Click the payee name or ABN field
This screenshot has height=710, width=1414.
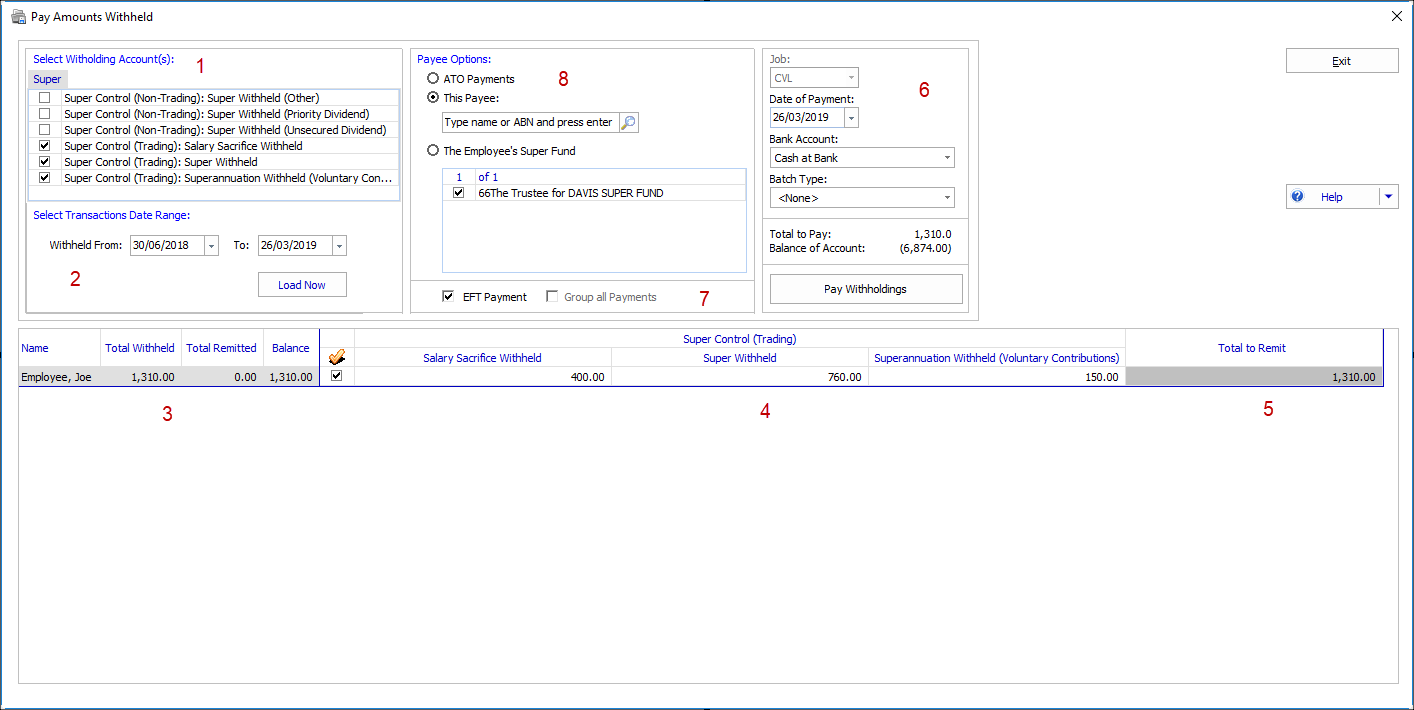tap(529, 123)
